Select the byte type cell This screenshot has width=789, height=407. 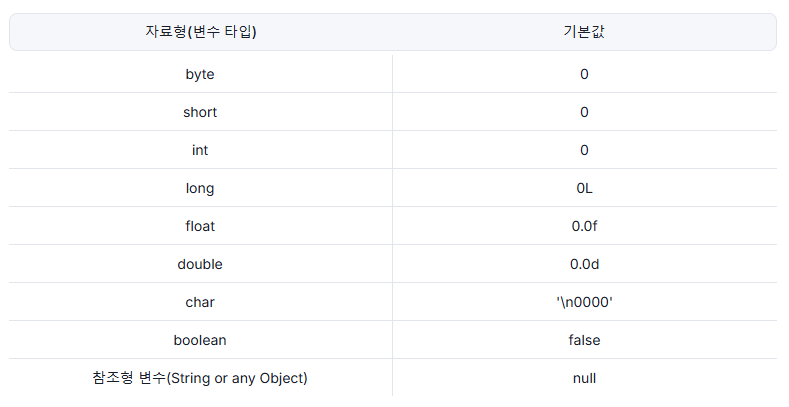point(200,74)
